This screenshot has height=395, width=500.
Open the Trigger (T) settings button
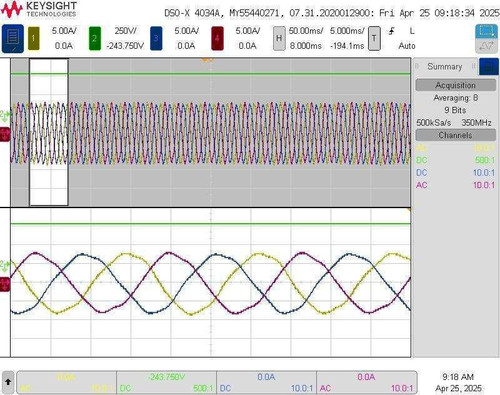374,38
